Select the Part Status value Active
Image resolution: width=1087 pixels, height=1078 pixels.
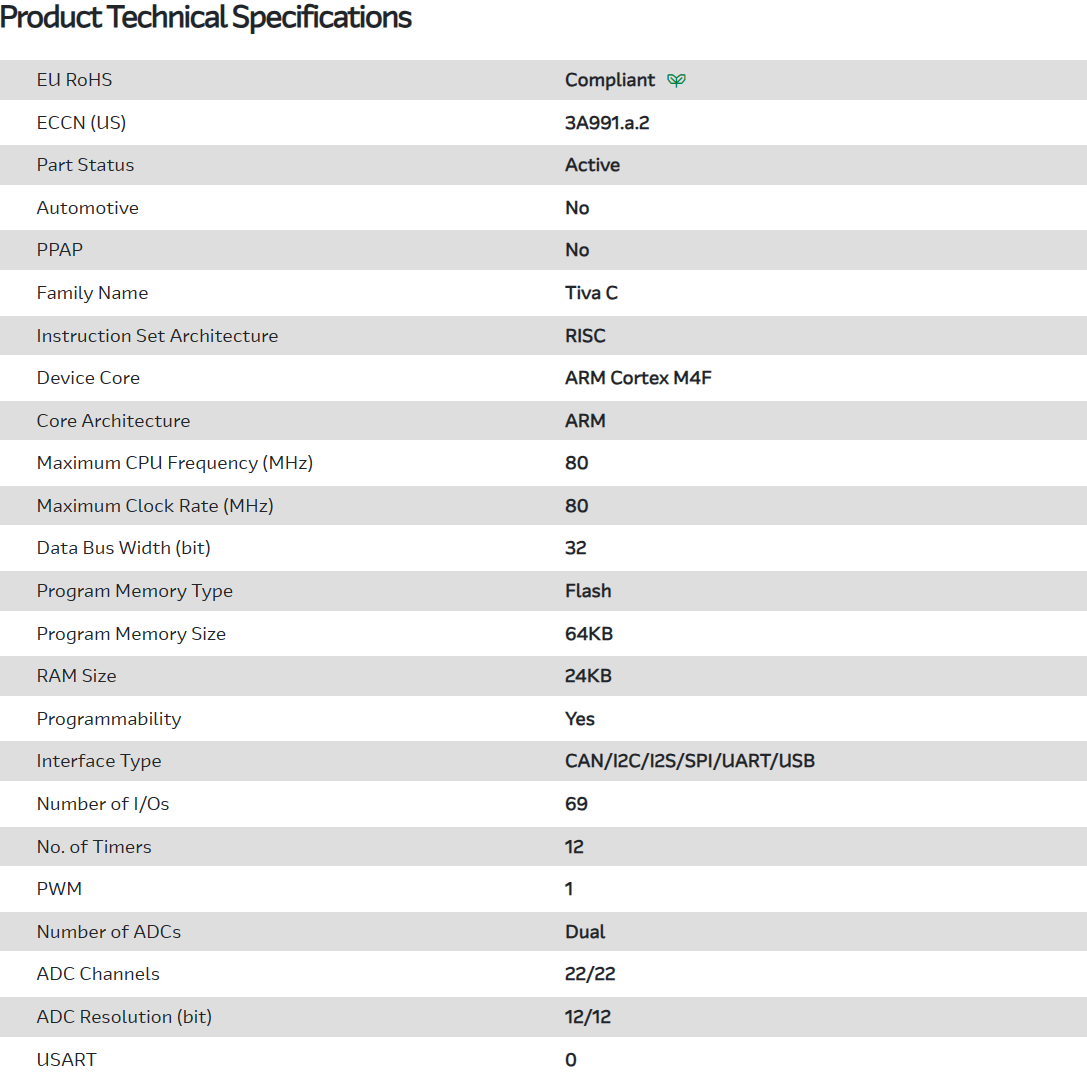click(592, 165)
